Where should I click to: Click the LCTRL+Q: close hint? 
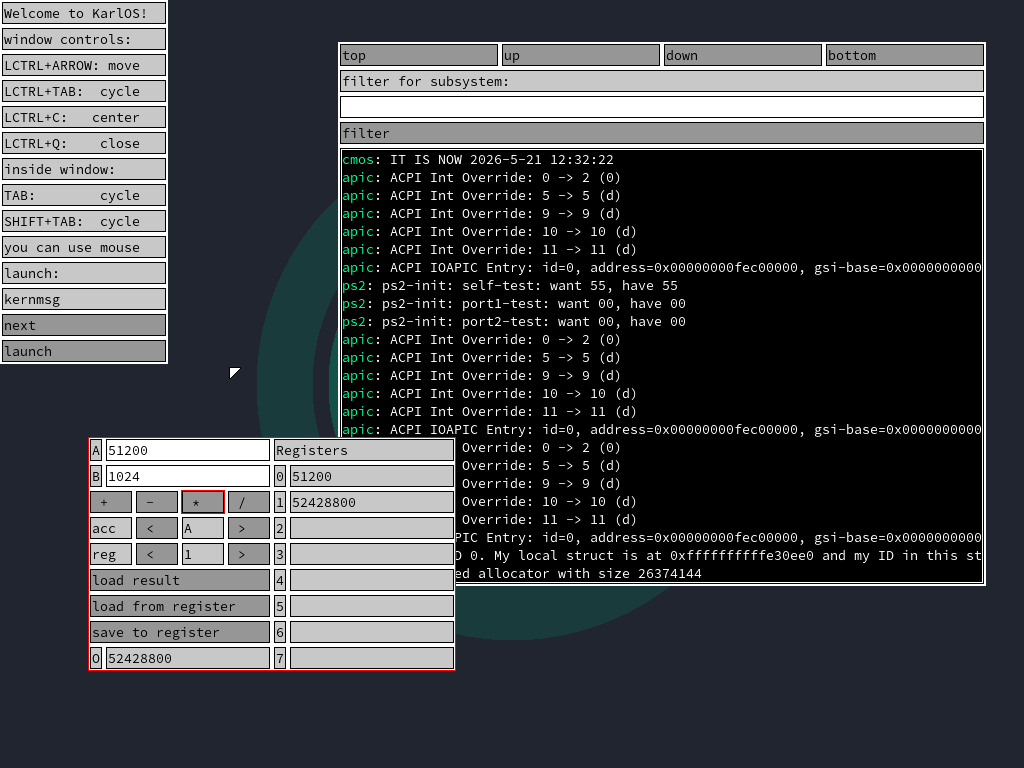(84, 143)
